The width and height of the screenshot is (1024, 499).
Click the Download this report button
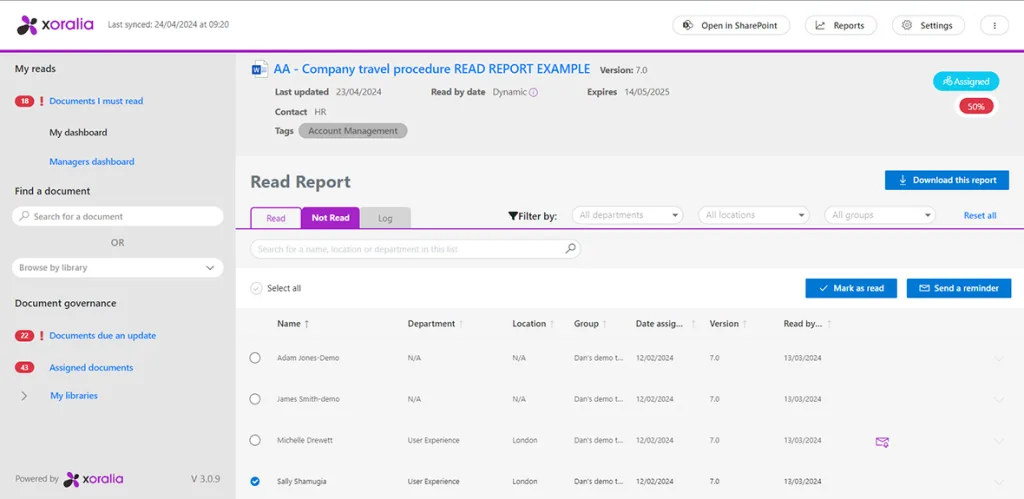click(x=946, y=180)
